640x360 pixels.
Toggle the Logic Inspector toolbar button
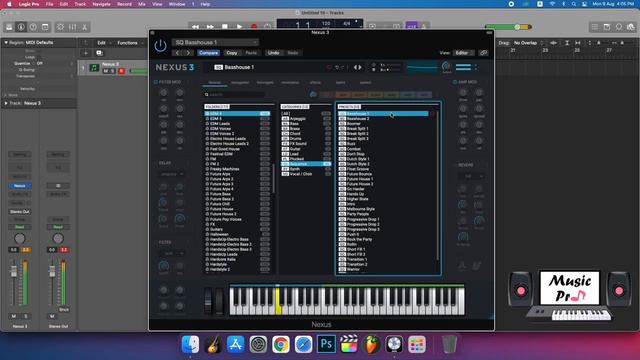pos(21,27)
